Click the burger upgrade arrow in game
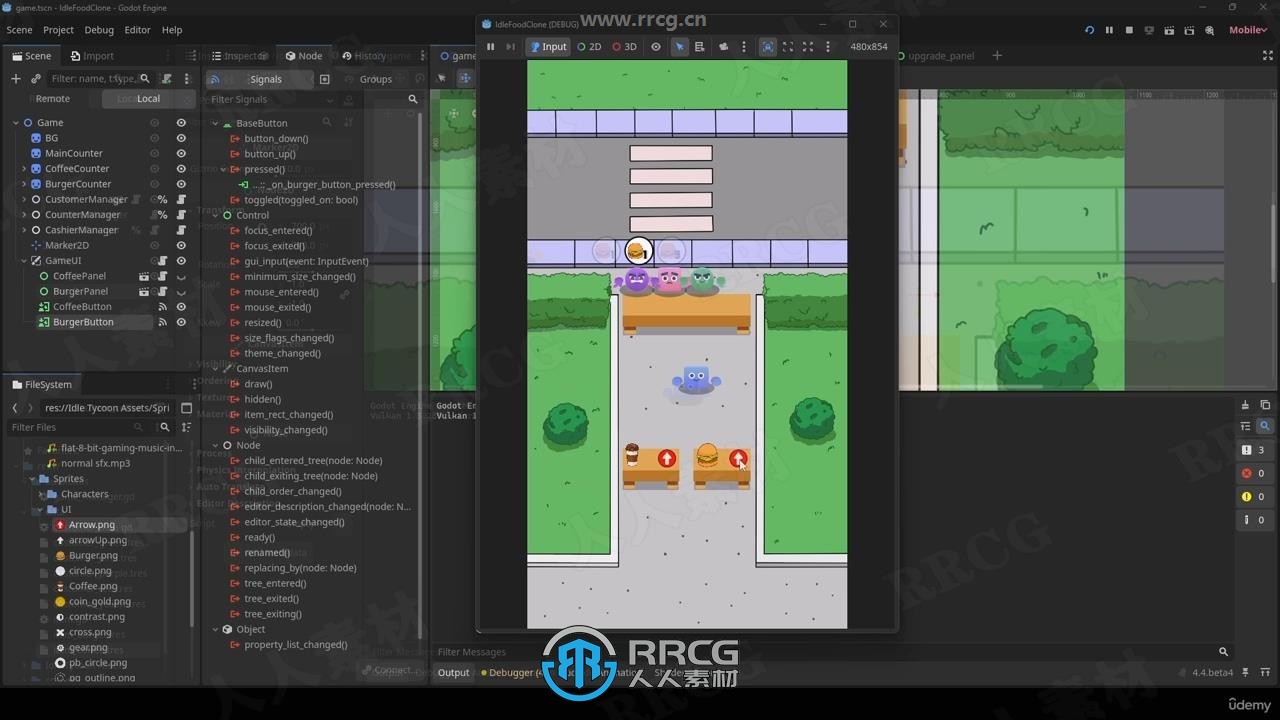 pyautogui.click(x=738, y=458)
